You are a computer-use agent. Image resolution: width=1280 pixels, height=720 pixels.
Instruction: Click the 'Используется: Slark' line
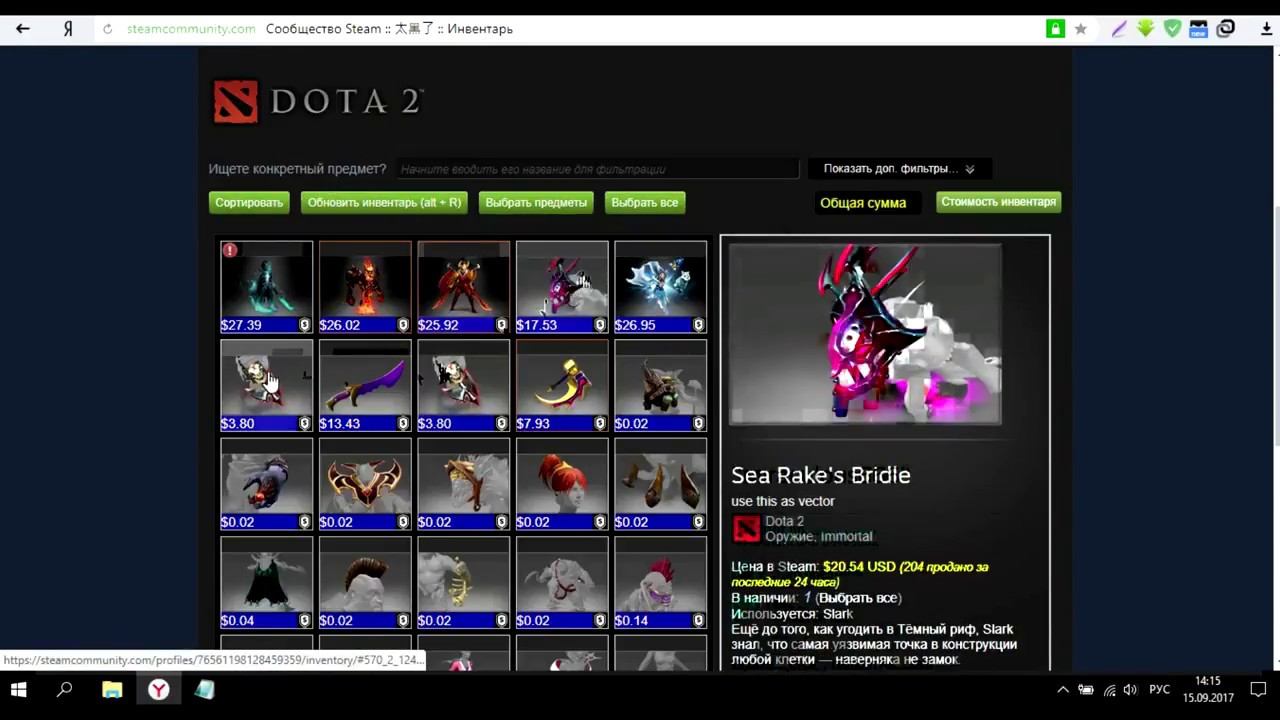point(792,613)
